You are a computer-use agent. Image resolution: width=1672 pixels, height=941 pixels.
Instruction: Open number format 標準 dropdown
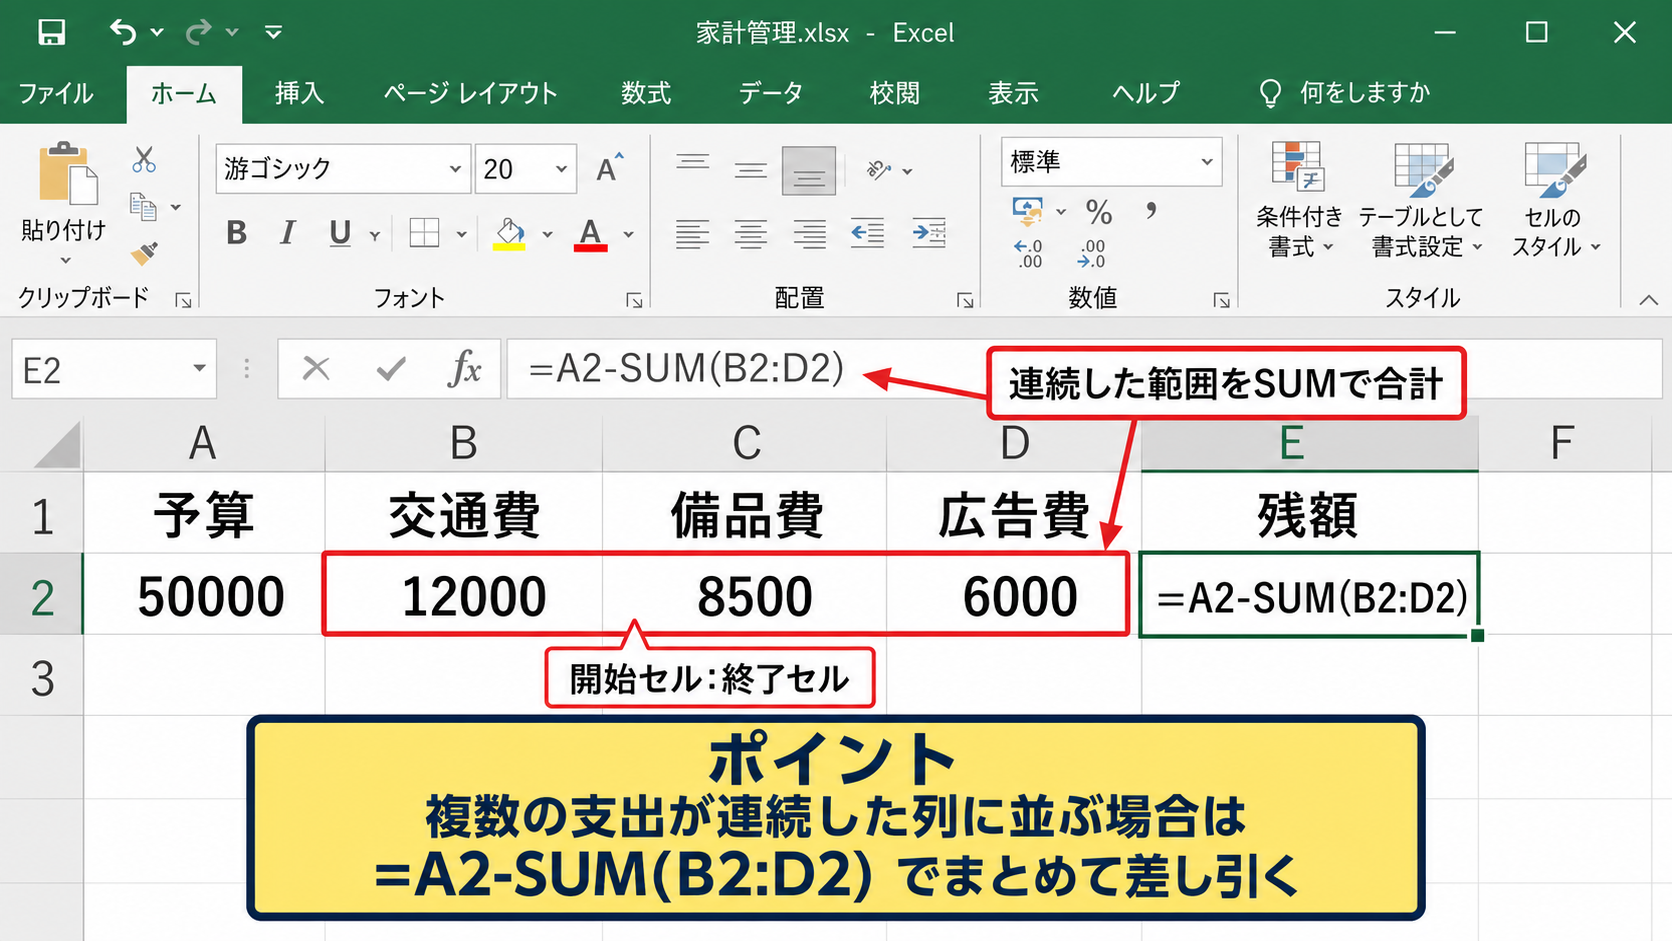1207,162
